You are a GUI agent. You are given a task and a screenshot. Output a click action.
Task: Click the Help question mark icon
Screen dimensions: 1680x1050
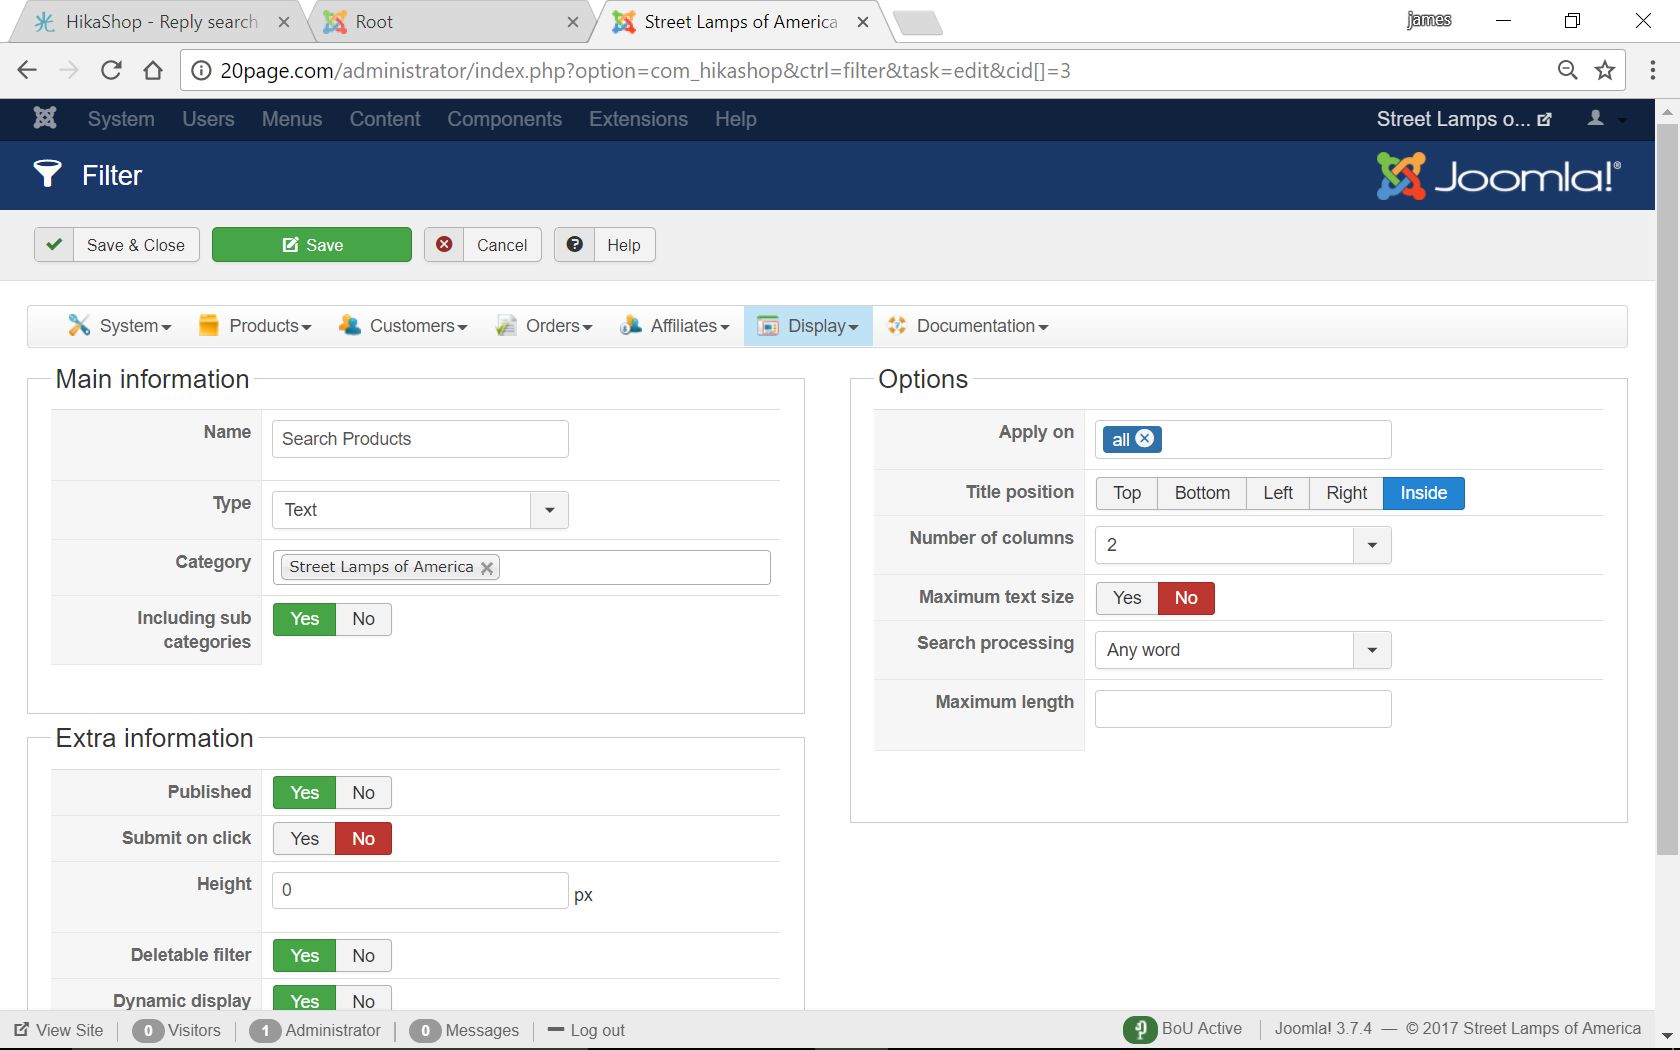pyautogui.click(x=575, y=245)
